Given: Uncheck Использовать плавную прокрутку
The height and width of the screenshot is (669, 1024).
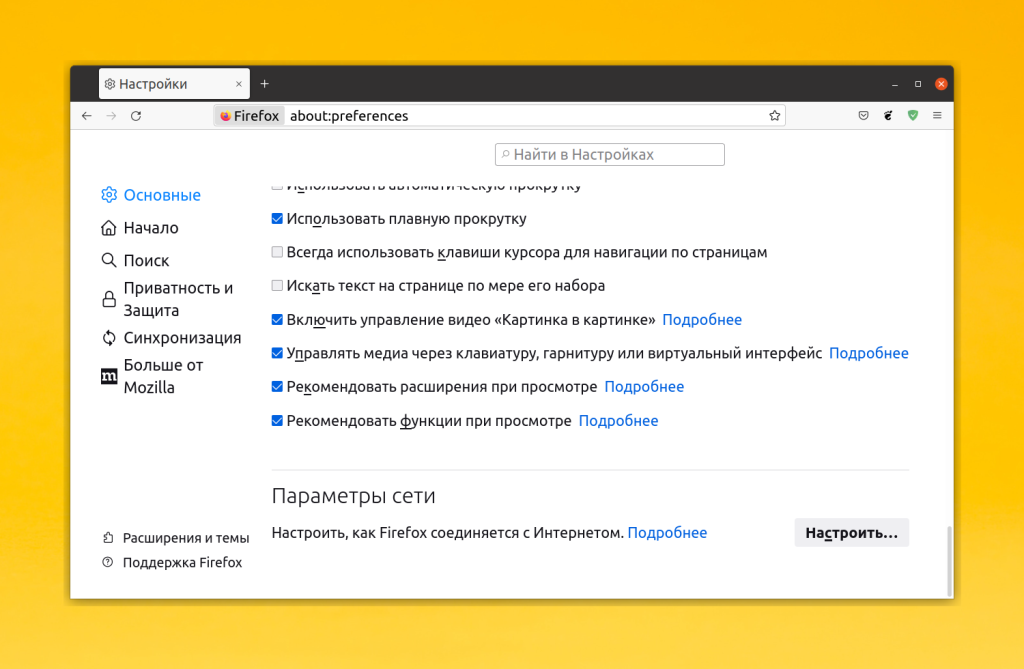Looking at the screenshot, I should pyautogui.click(x=277, y=218).
